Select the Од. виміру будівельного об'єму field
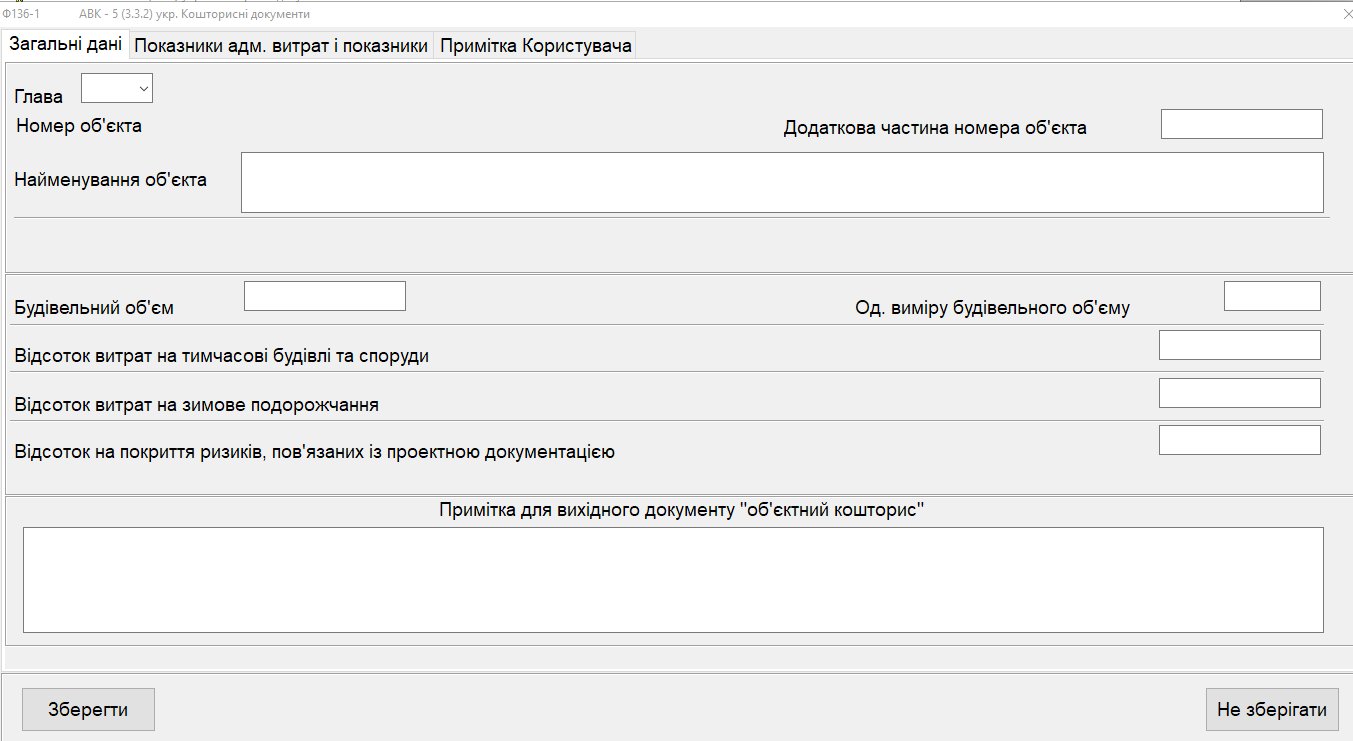The width and height of the screenshot is (1353, 741). point(1271,296)
